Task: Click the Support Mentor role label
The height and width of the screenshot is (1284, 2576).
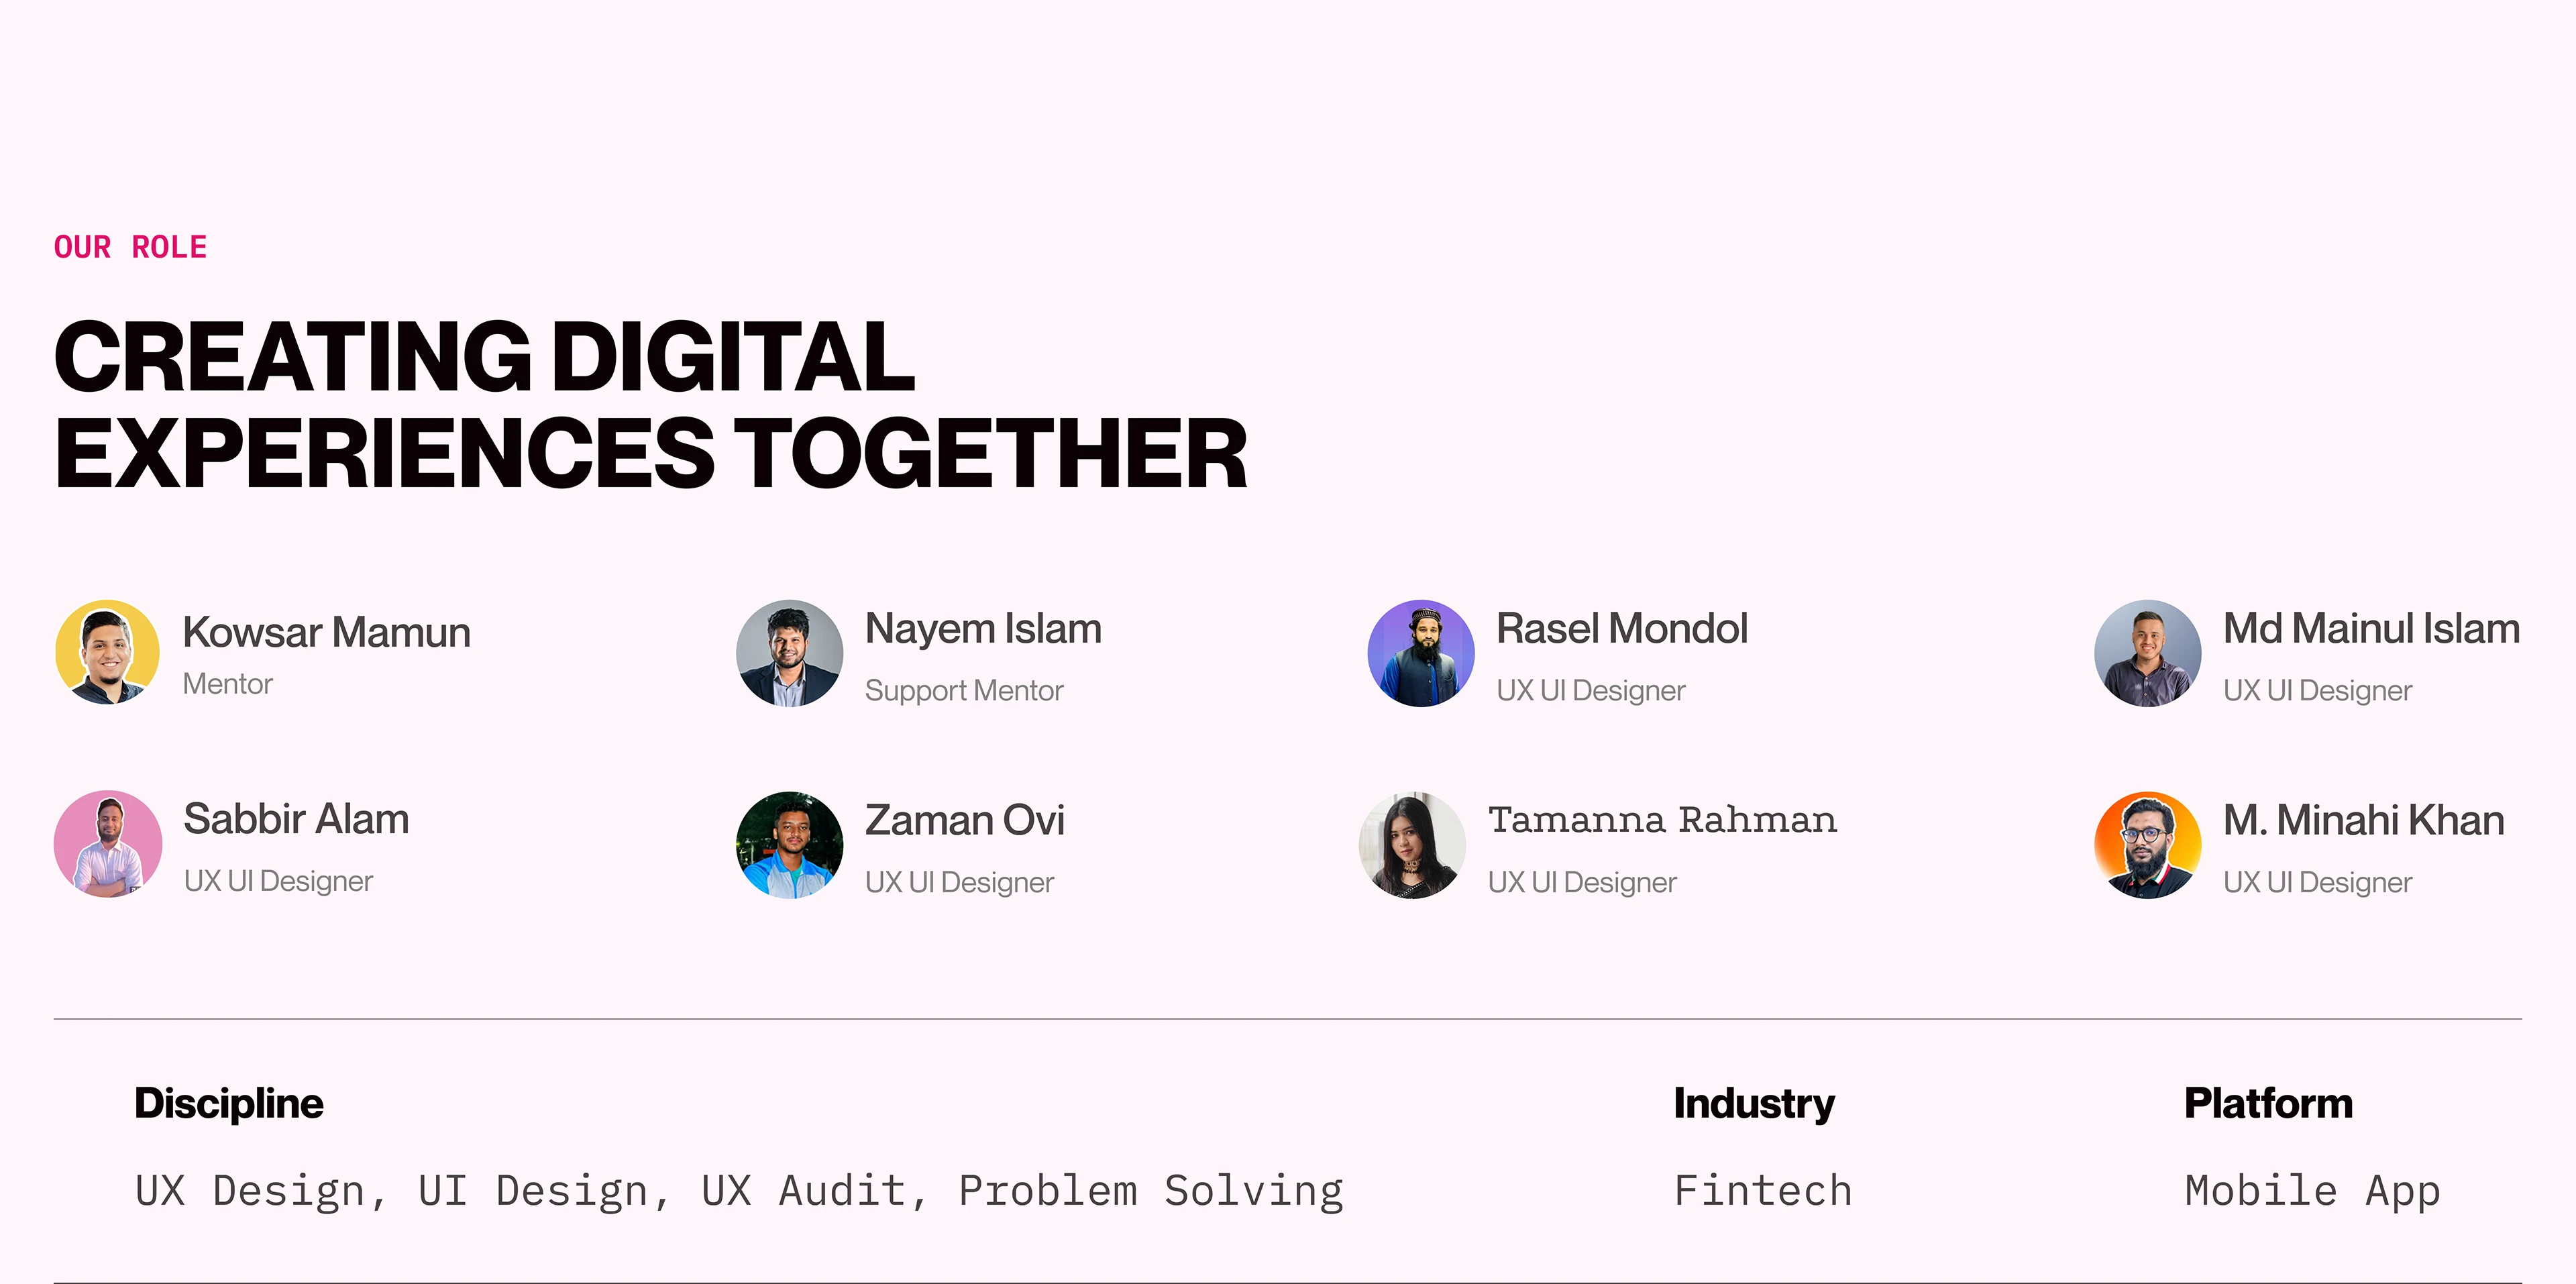Action: 964,690
